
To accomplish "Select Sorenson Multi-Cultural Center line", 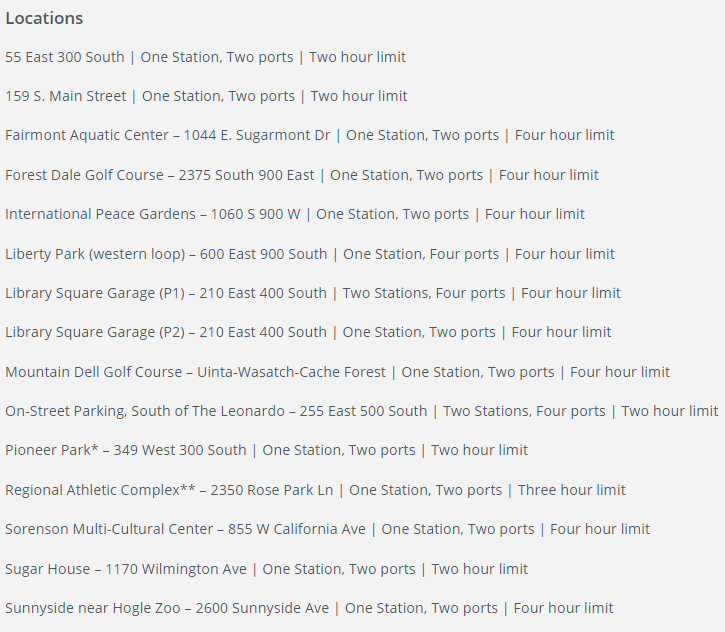I will pyautogui.click(x=327, y=529).
